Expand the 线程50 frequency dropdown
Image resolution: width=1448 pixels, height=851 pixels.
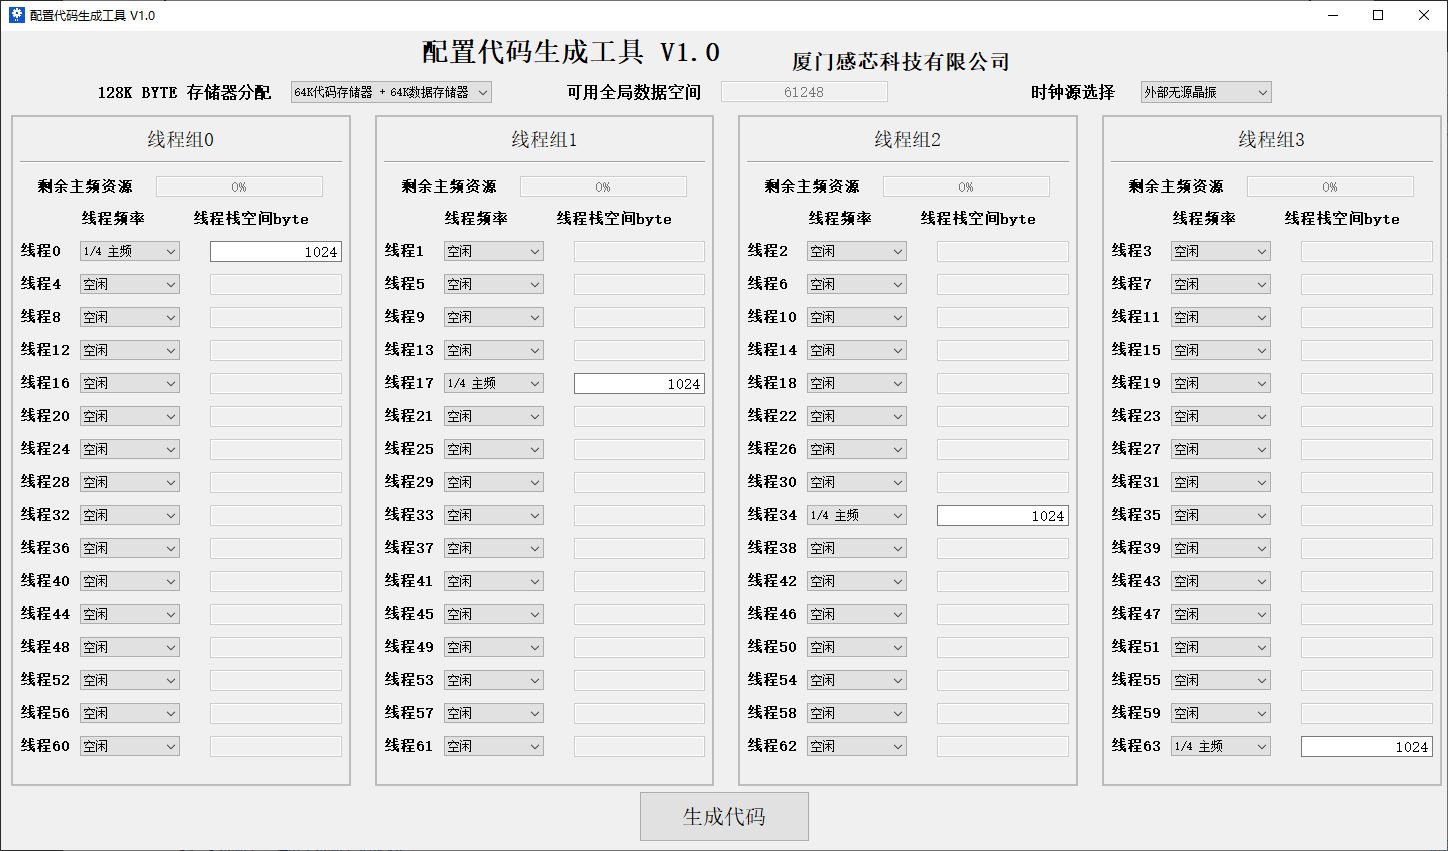click(x=857, y=647)
